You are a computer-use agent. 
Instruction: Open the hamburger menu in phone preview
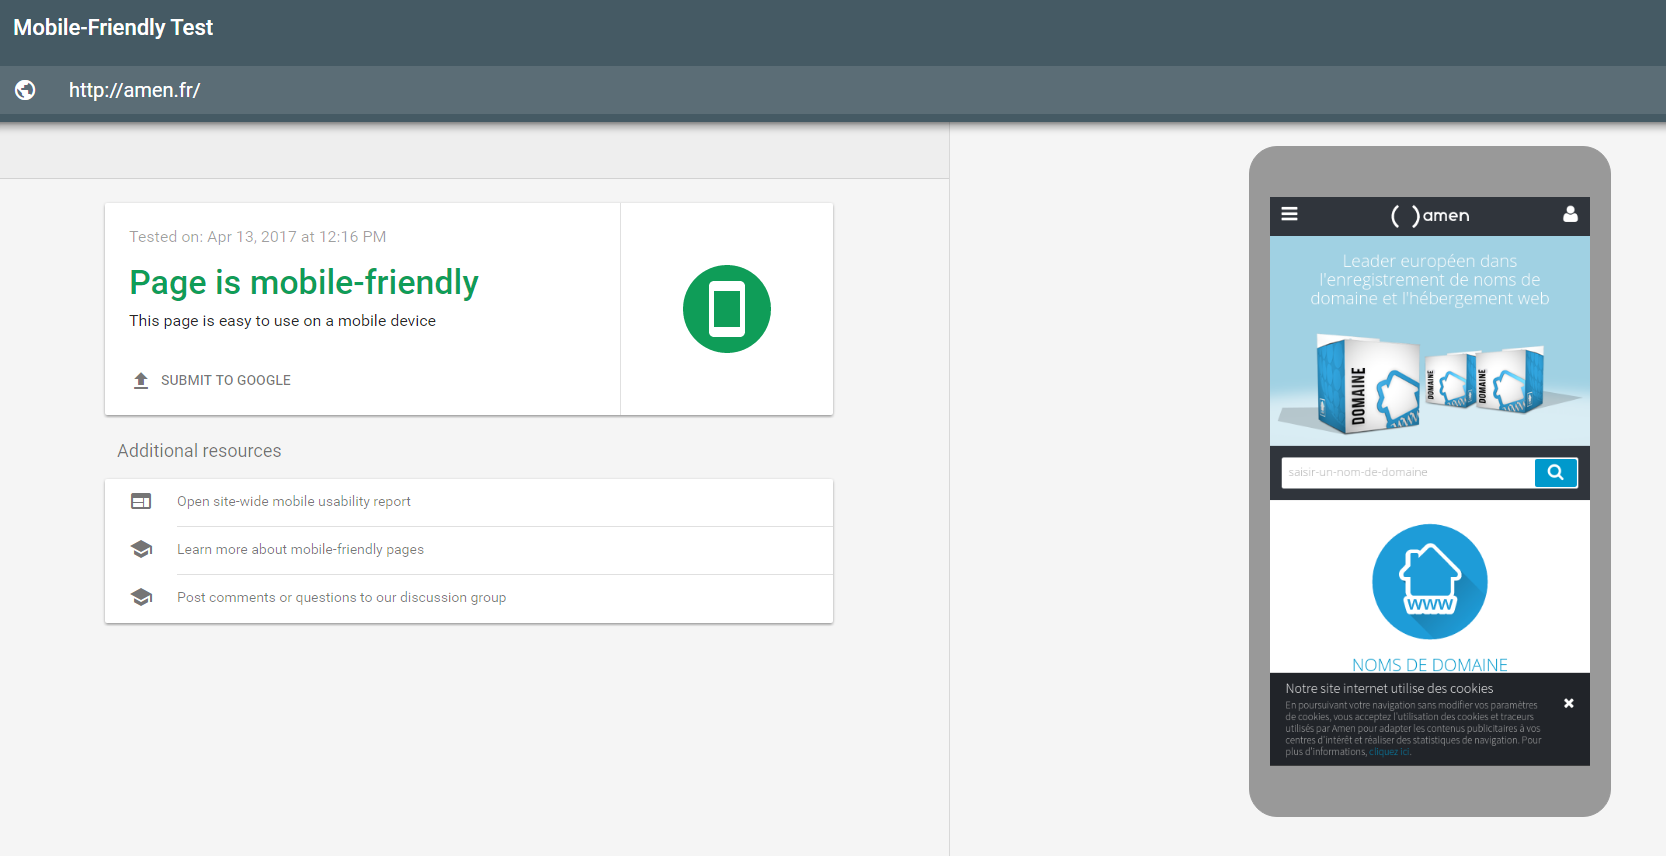[x=1290, y=214]
